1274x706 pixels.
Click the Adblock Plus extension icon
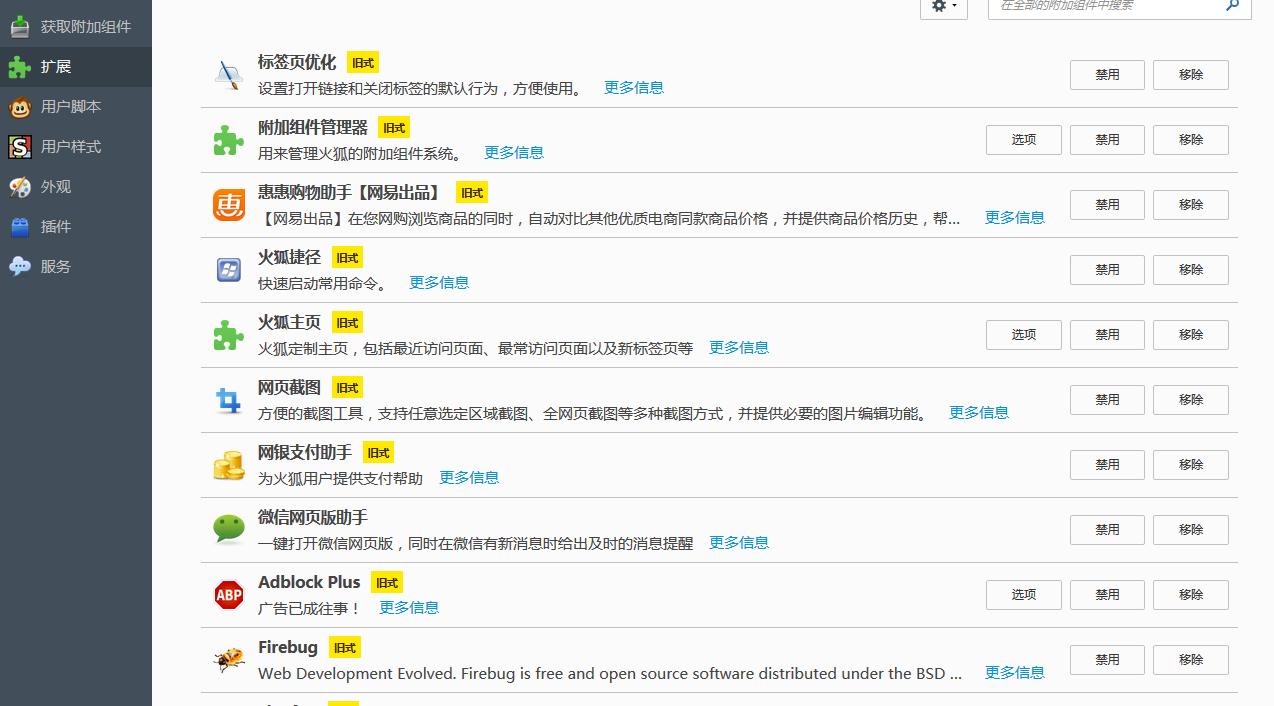228,593
